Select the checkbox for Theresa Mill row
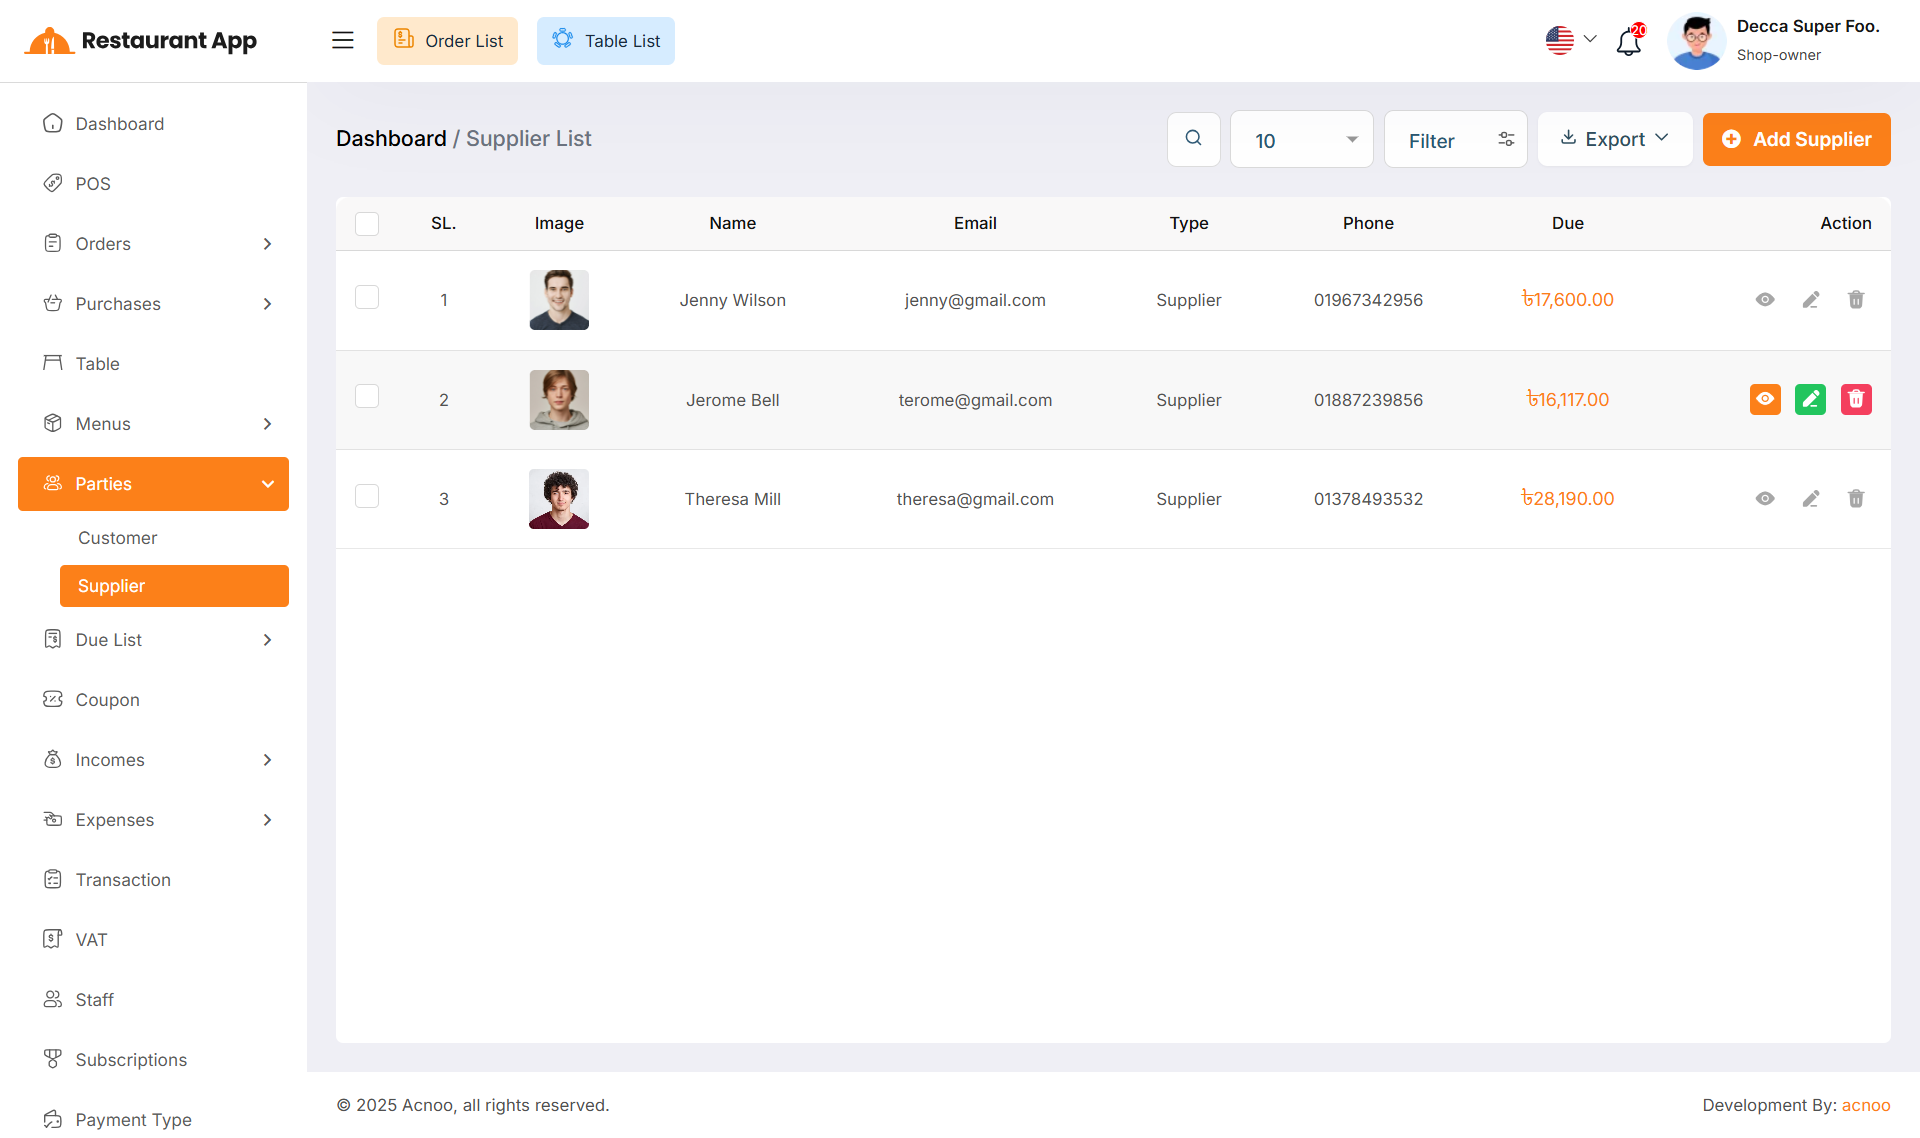The width and height of the screenshot is (1920, 1138). (x=367, y=496)
